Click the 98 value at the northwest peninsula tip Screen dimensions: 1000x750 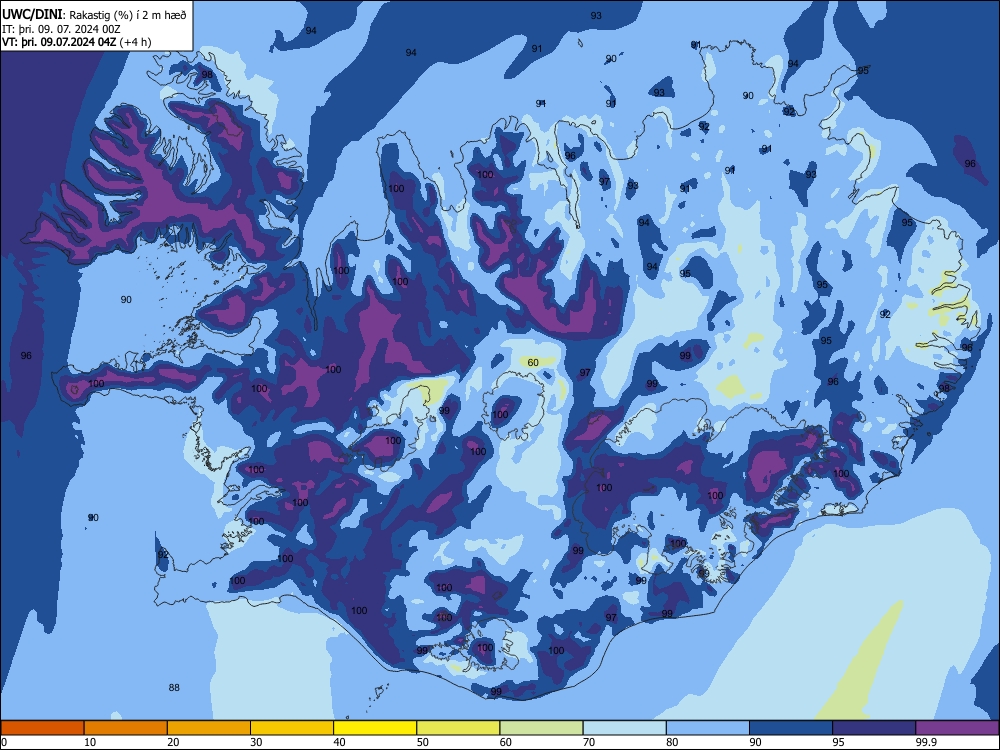pyautogui.click(x=207, y=74)
